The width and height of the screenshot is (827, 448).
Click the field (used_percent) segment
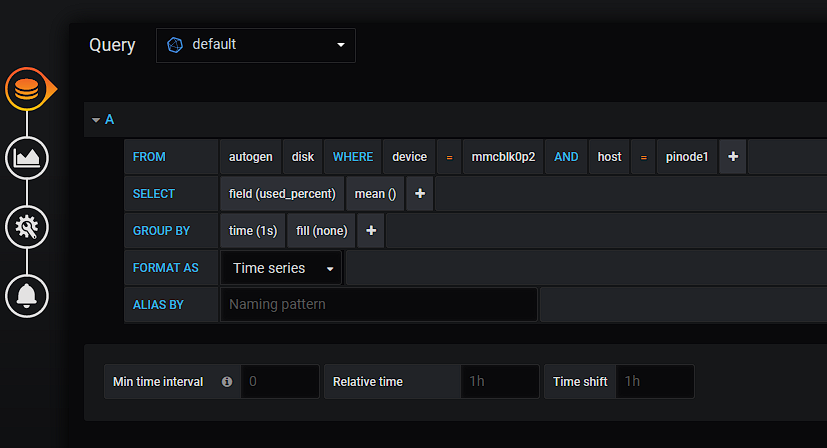(283, 194)
